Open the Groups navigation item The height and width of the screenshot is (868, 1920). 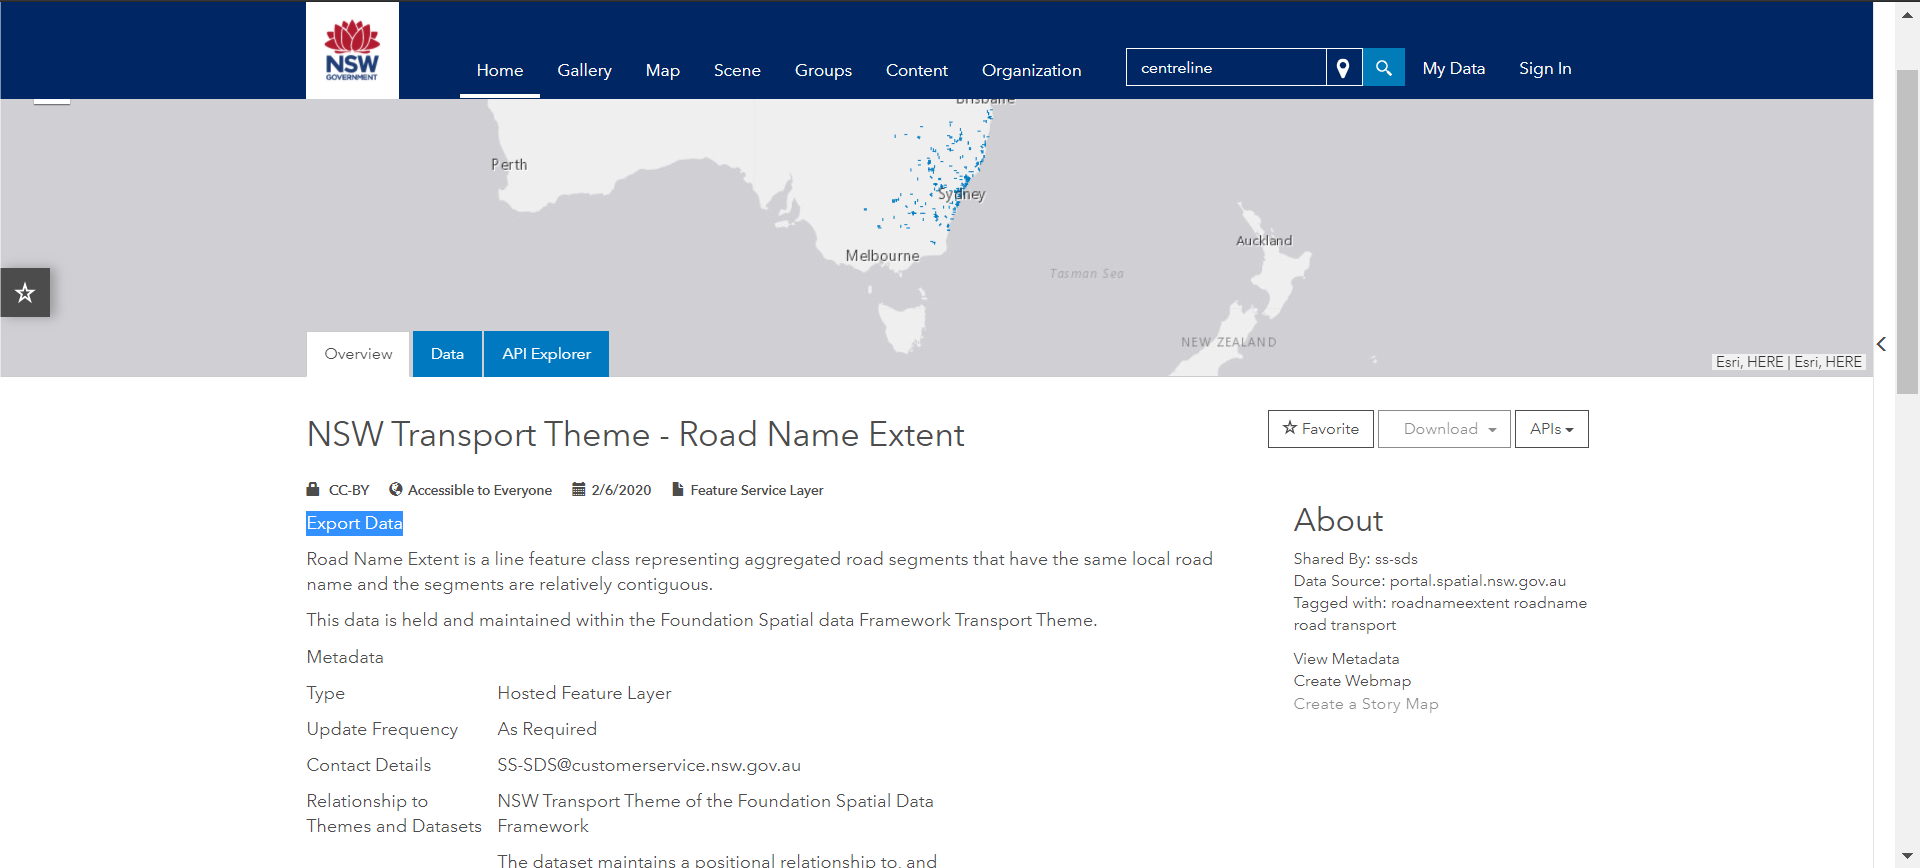[x=823, y=70]
